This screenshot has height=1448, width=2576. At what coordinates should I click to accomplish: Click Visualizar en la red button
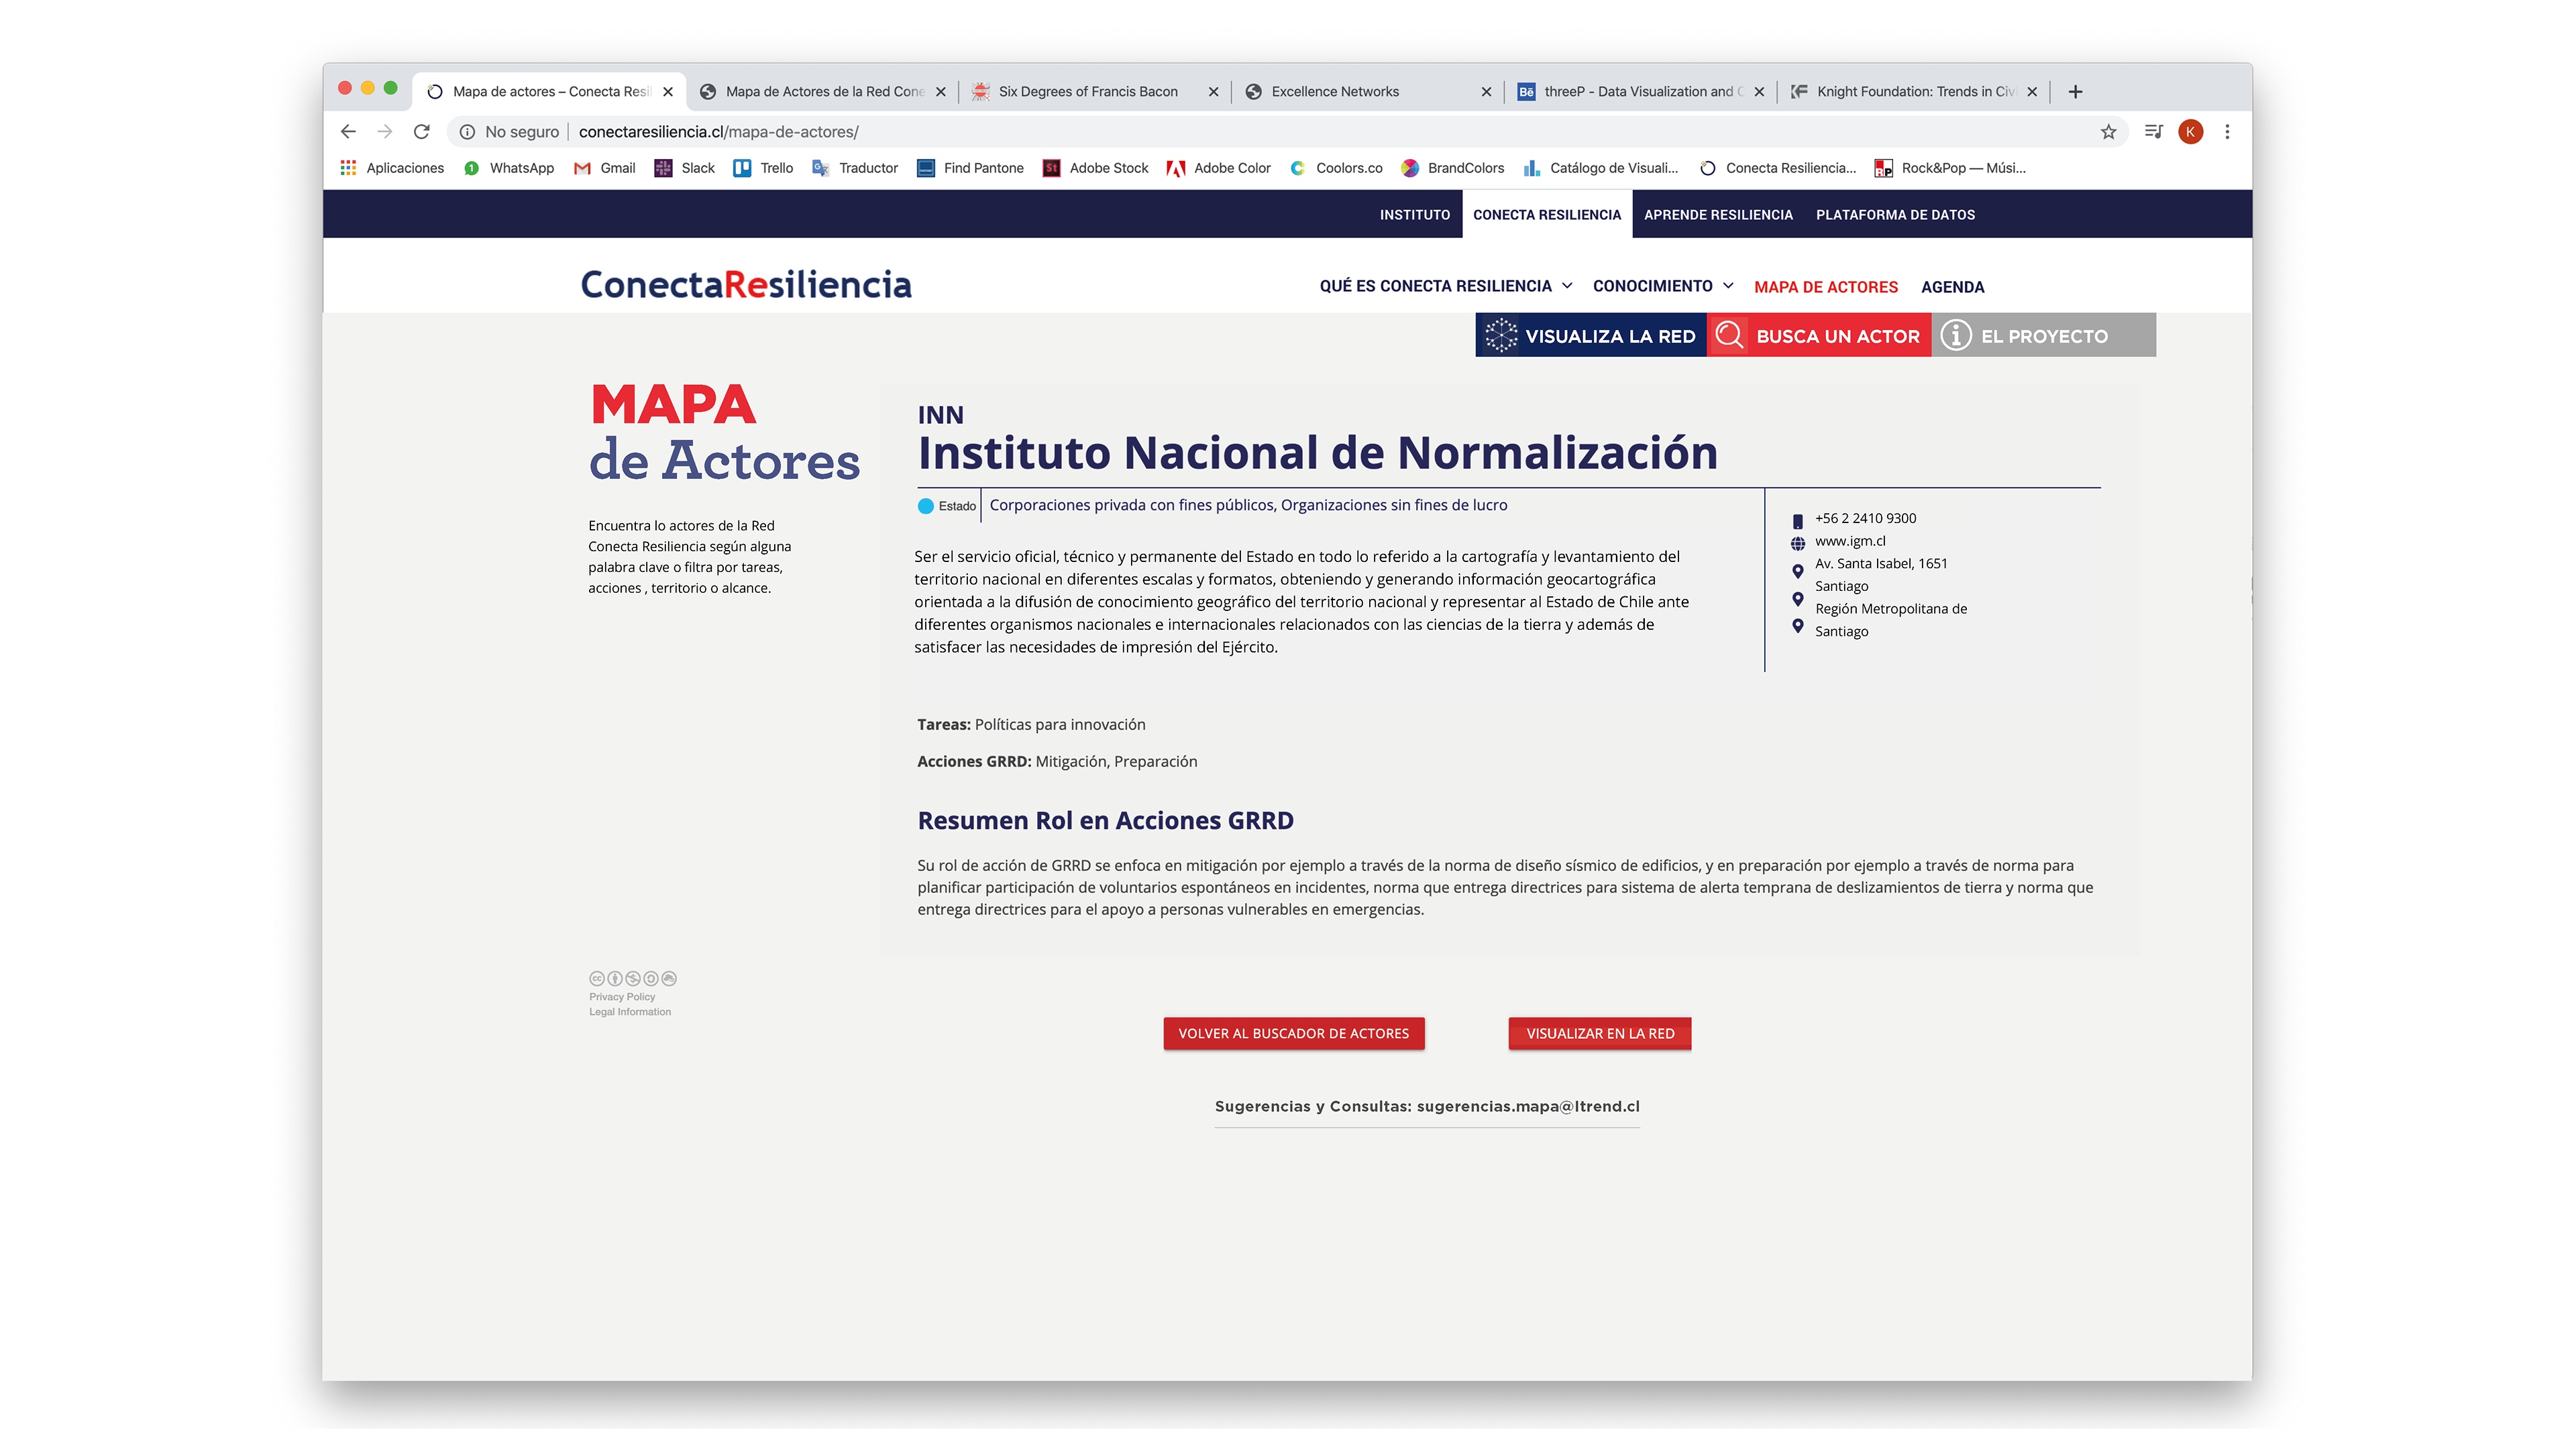point(1599,1033)
